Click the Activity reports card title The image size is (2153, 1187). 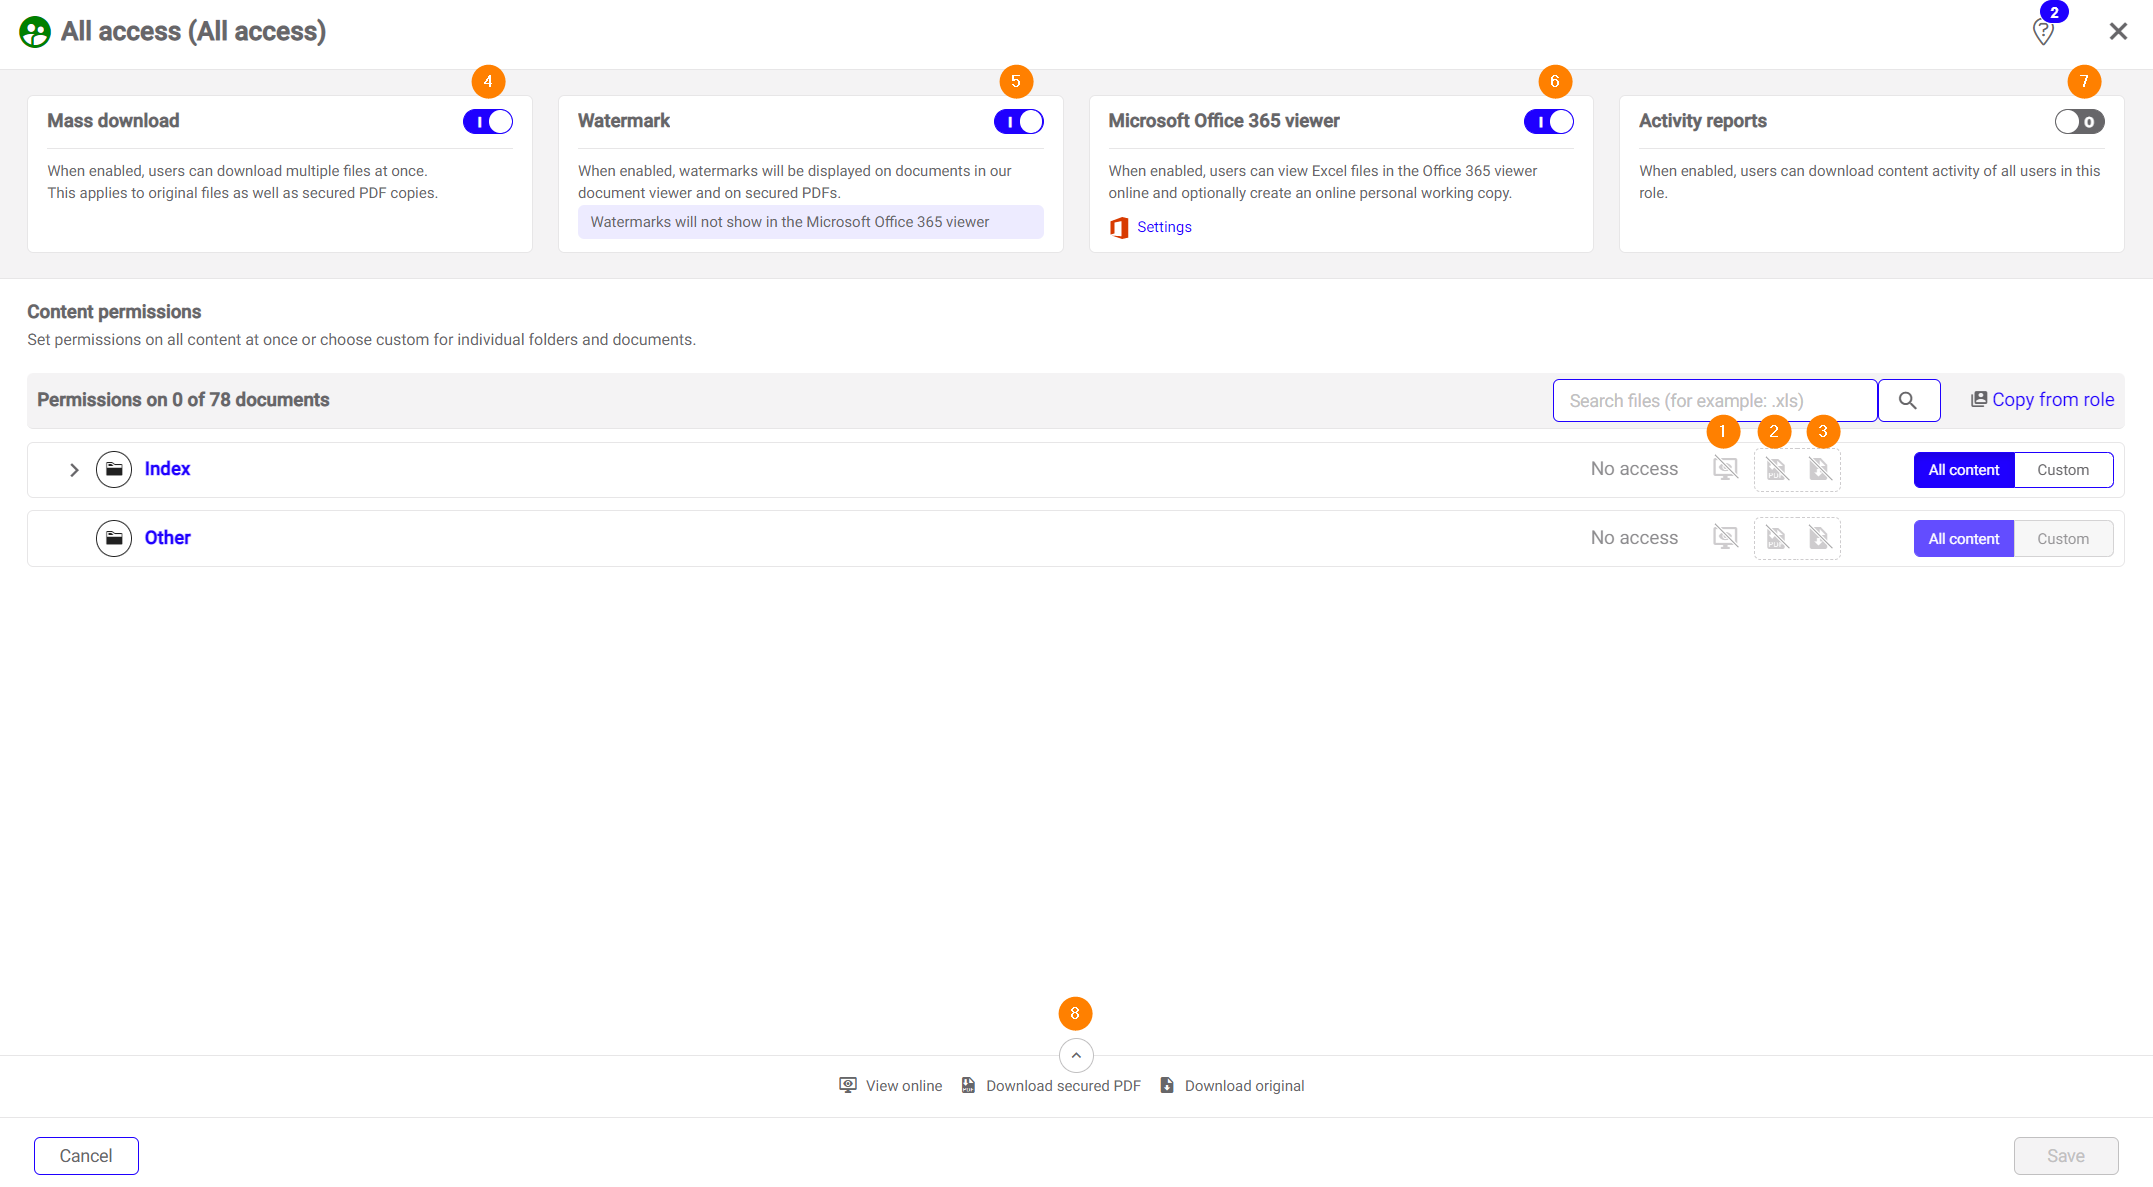click(1702, 121)
